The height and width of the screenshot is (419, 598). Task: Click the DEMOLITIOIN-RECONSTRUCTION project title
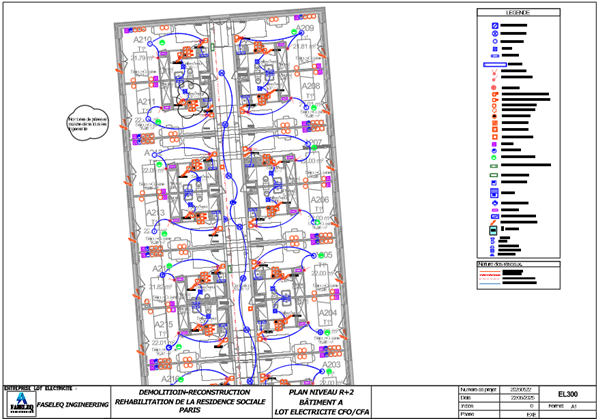click(x=195, y=392)
